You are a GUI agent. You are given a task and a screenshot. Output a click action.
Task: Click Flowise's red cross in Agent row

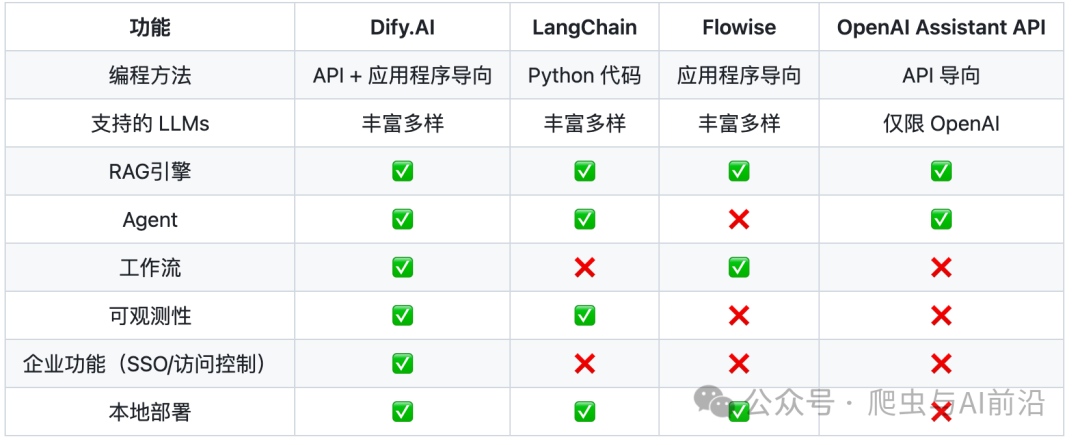point(739,220)
